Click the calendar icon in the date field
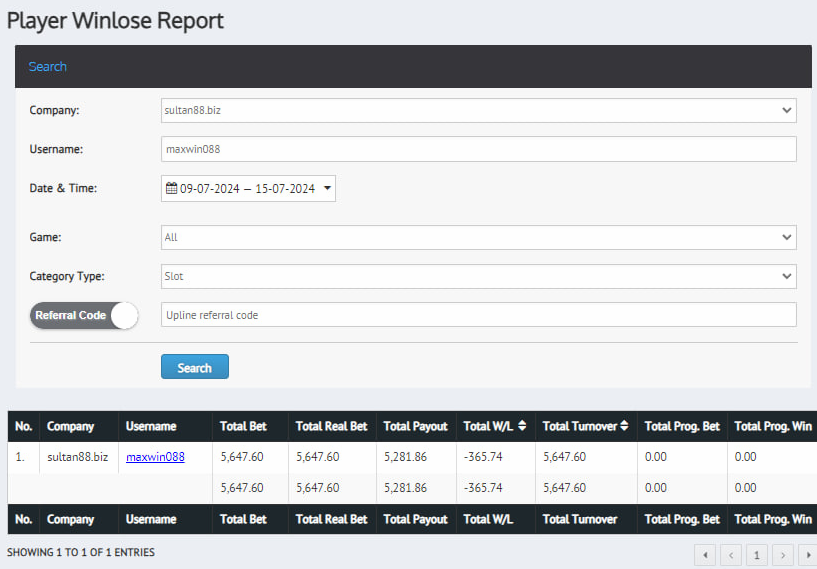Image resolution: width=817 pixels, height=569 pixels. point(171,188)
